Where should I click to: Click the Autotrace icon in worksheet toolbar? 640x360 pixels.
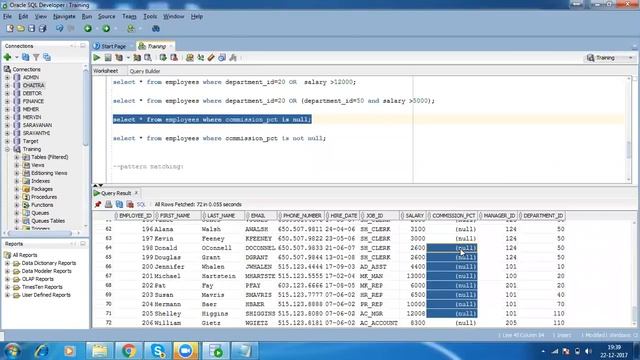point(137,58)
